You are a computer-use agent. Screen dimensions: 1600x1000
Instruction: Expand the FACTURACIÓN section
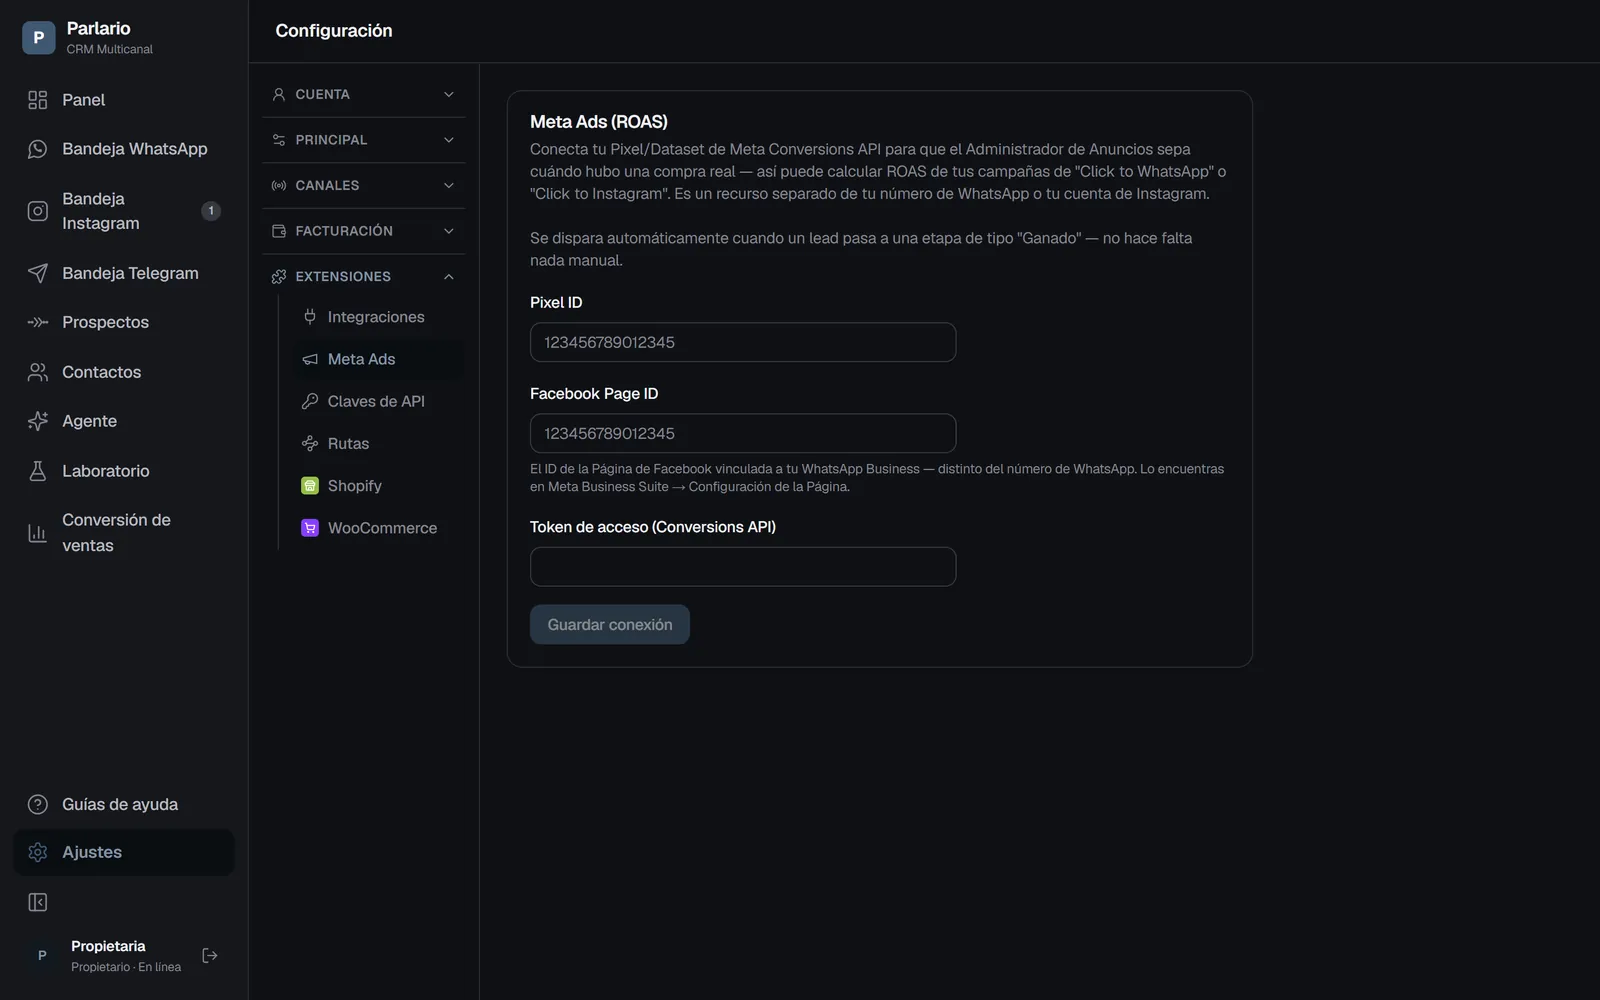point(363,231)
